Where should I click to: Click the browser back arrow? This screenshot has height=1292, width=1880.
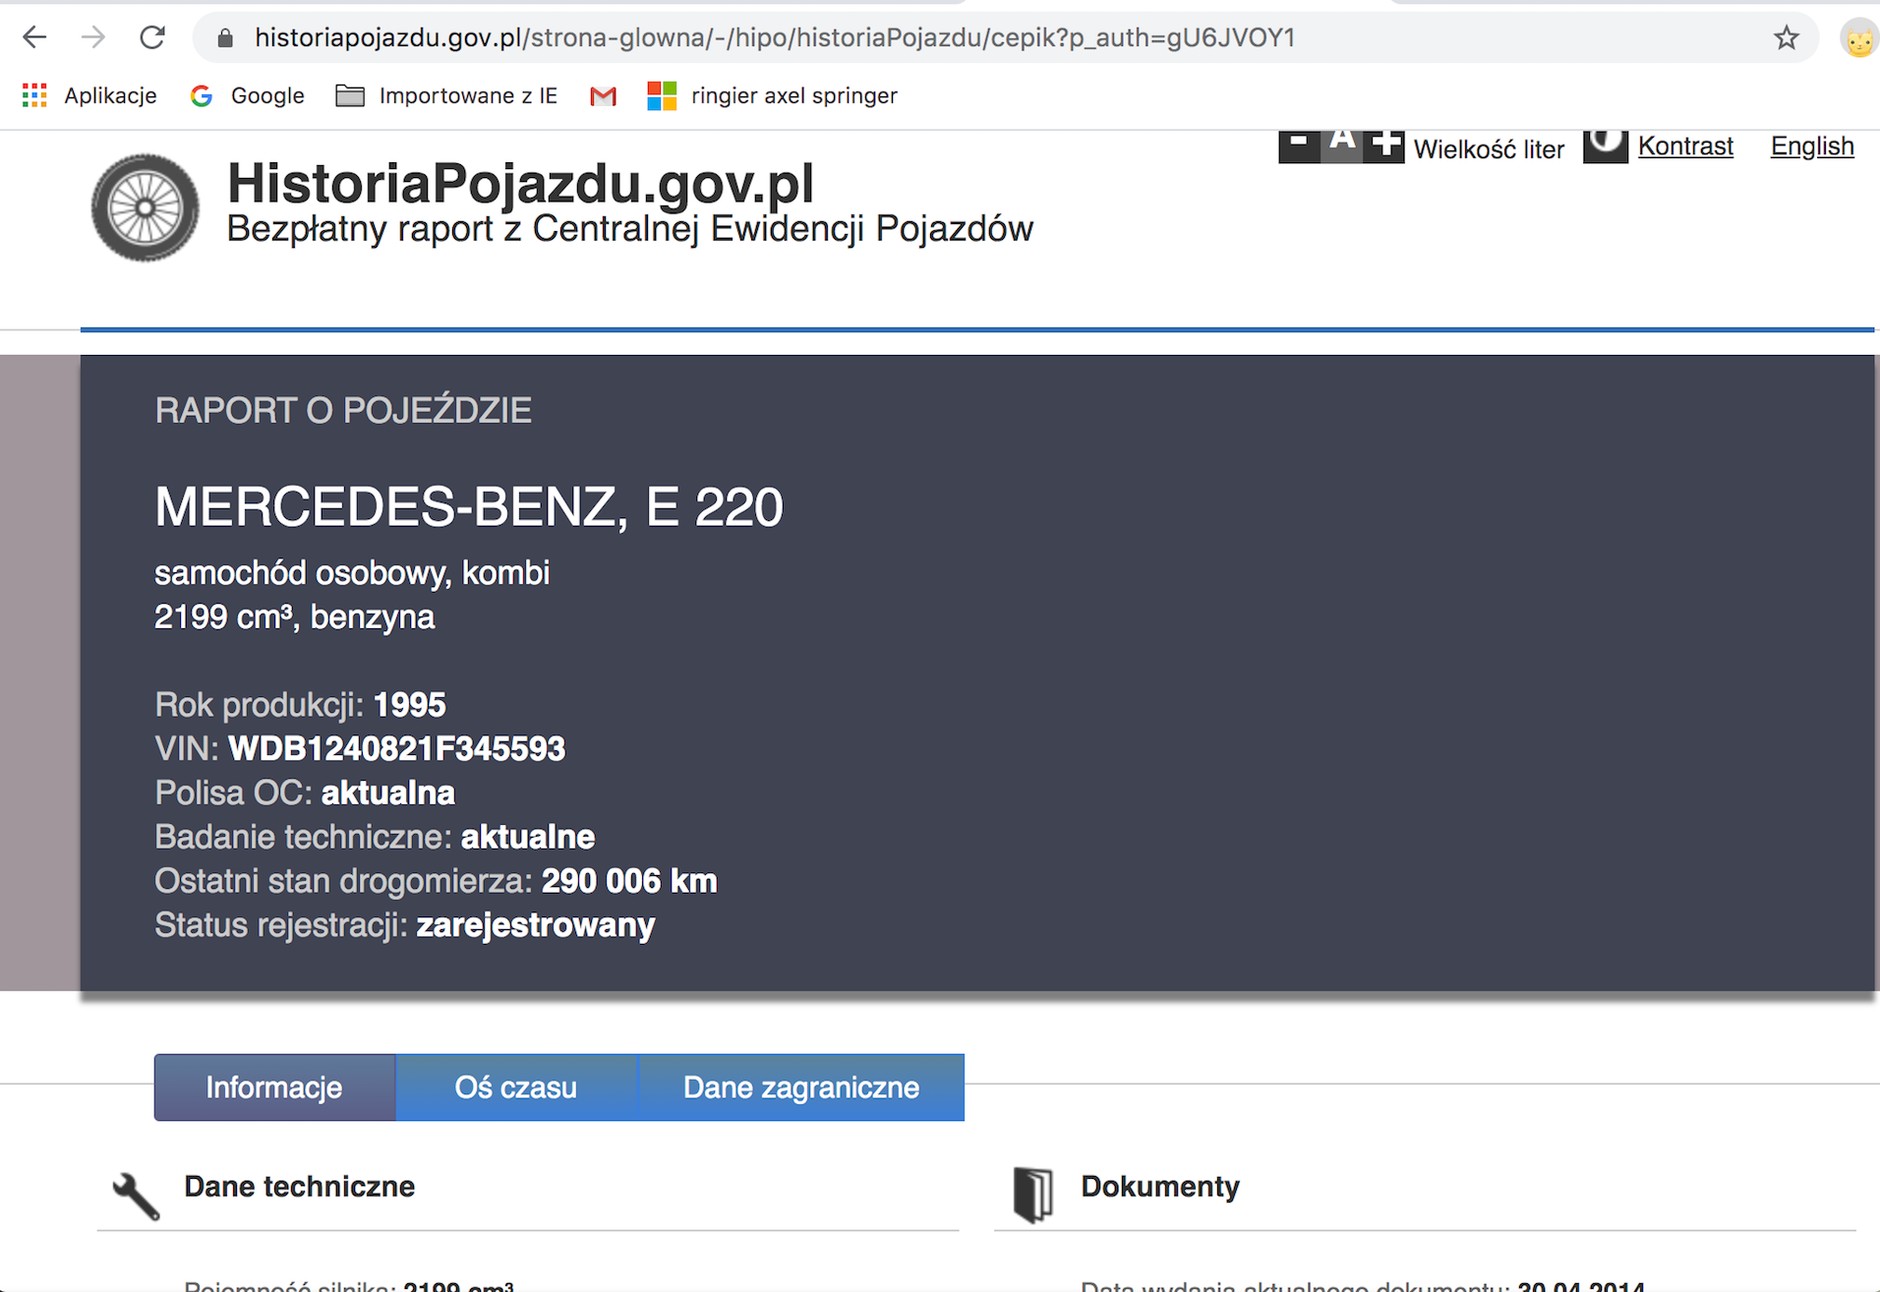coord(35,38)
